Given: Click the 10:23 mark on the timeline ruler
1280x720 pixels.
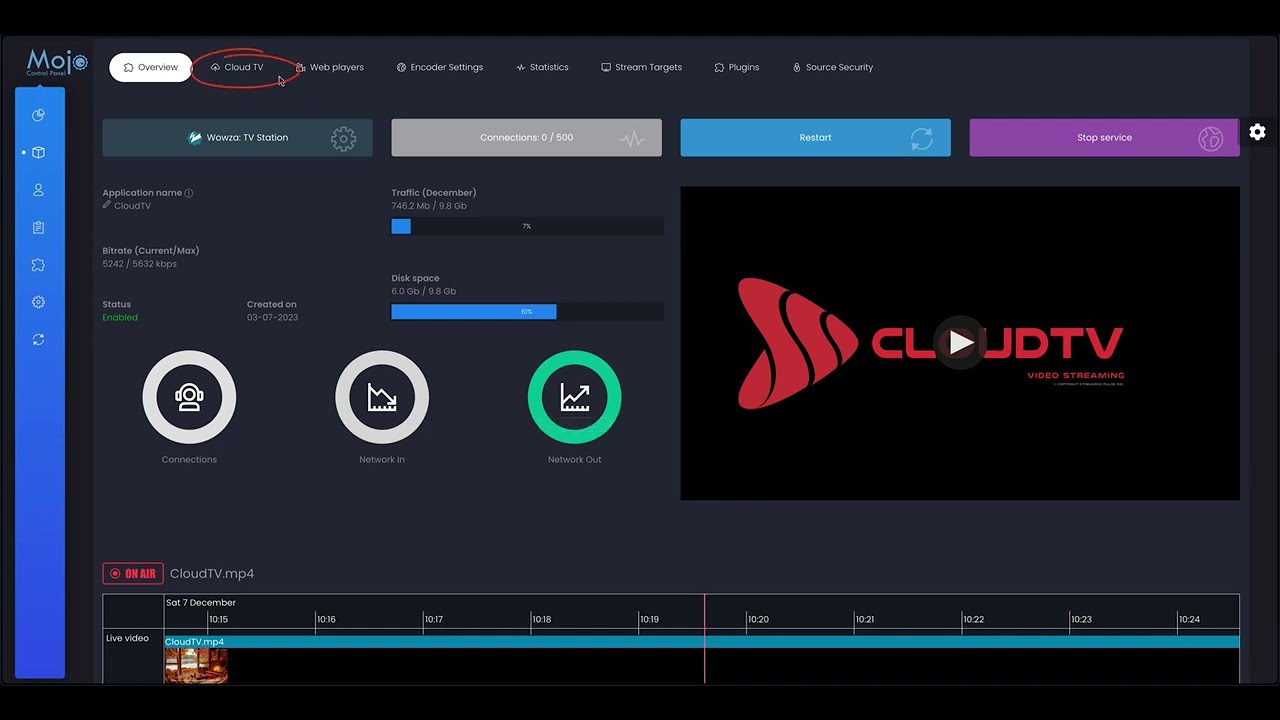Looking at the screenshot, I should click(1081, 619).
